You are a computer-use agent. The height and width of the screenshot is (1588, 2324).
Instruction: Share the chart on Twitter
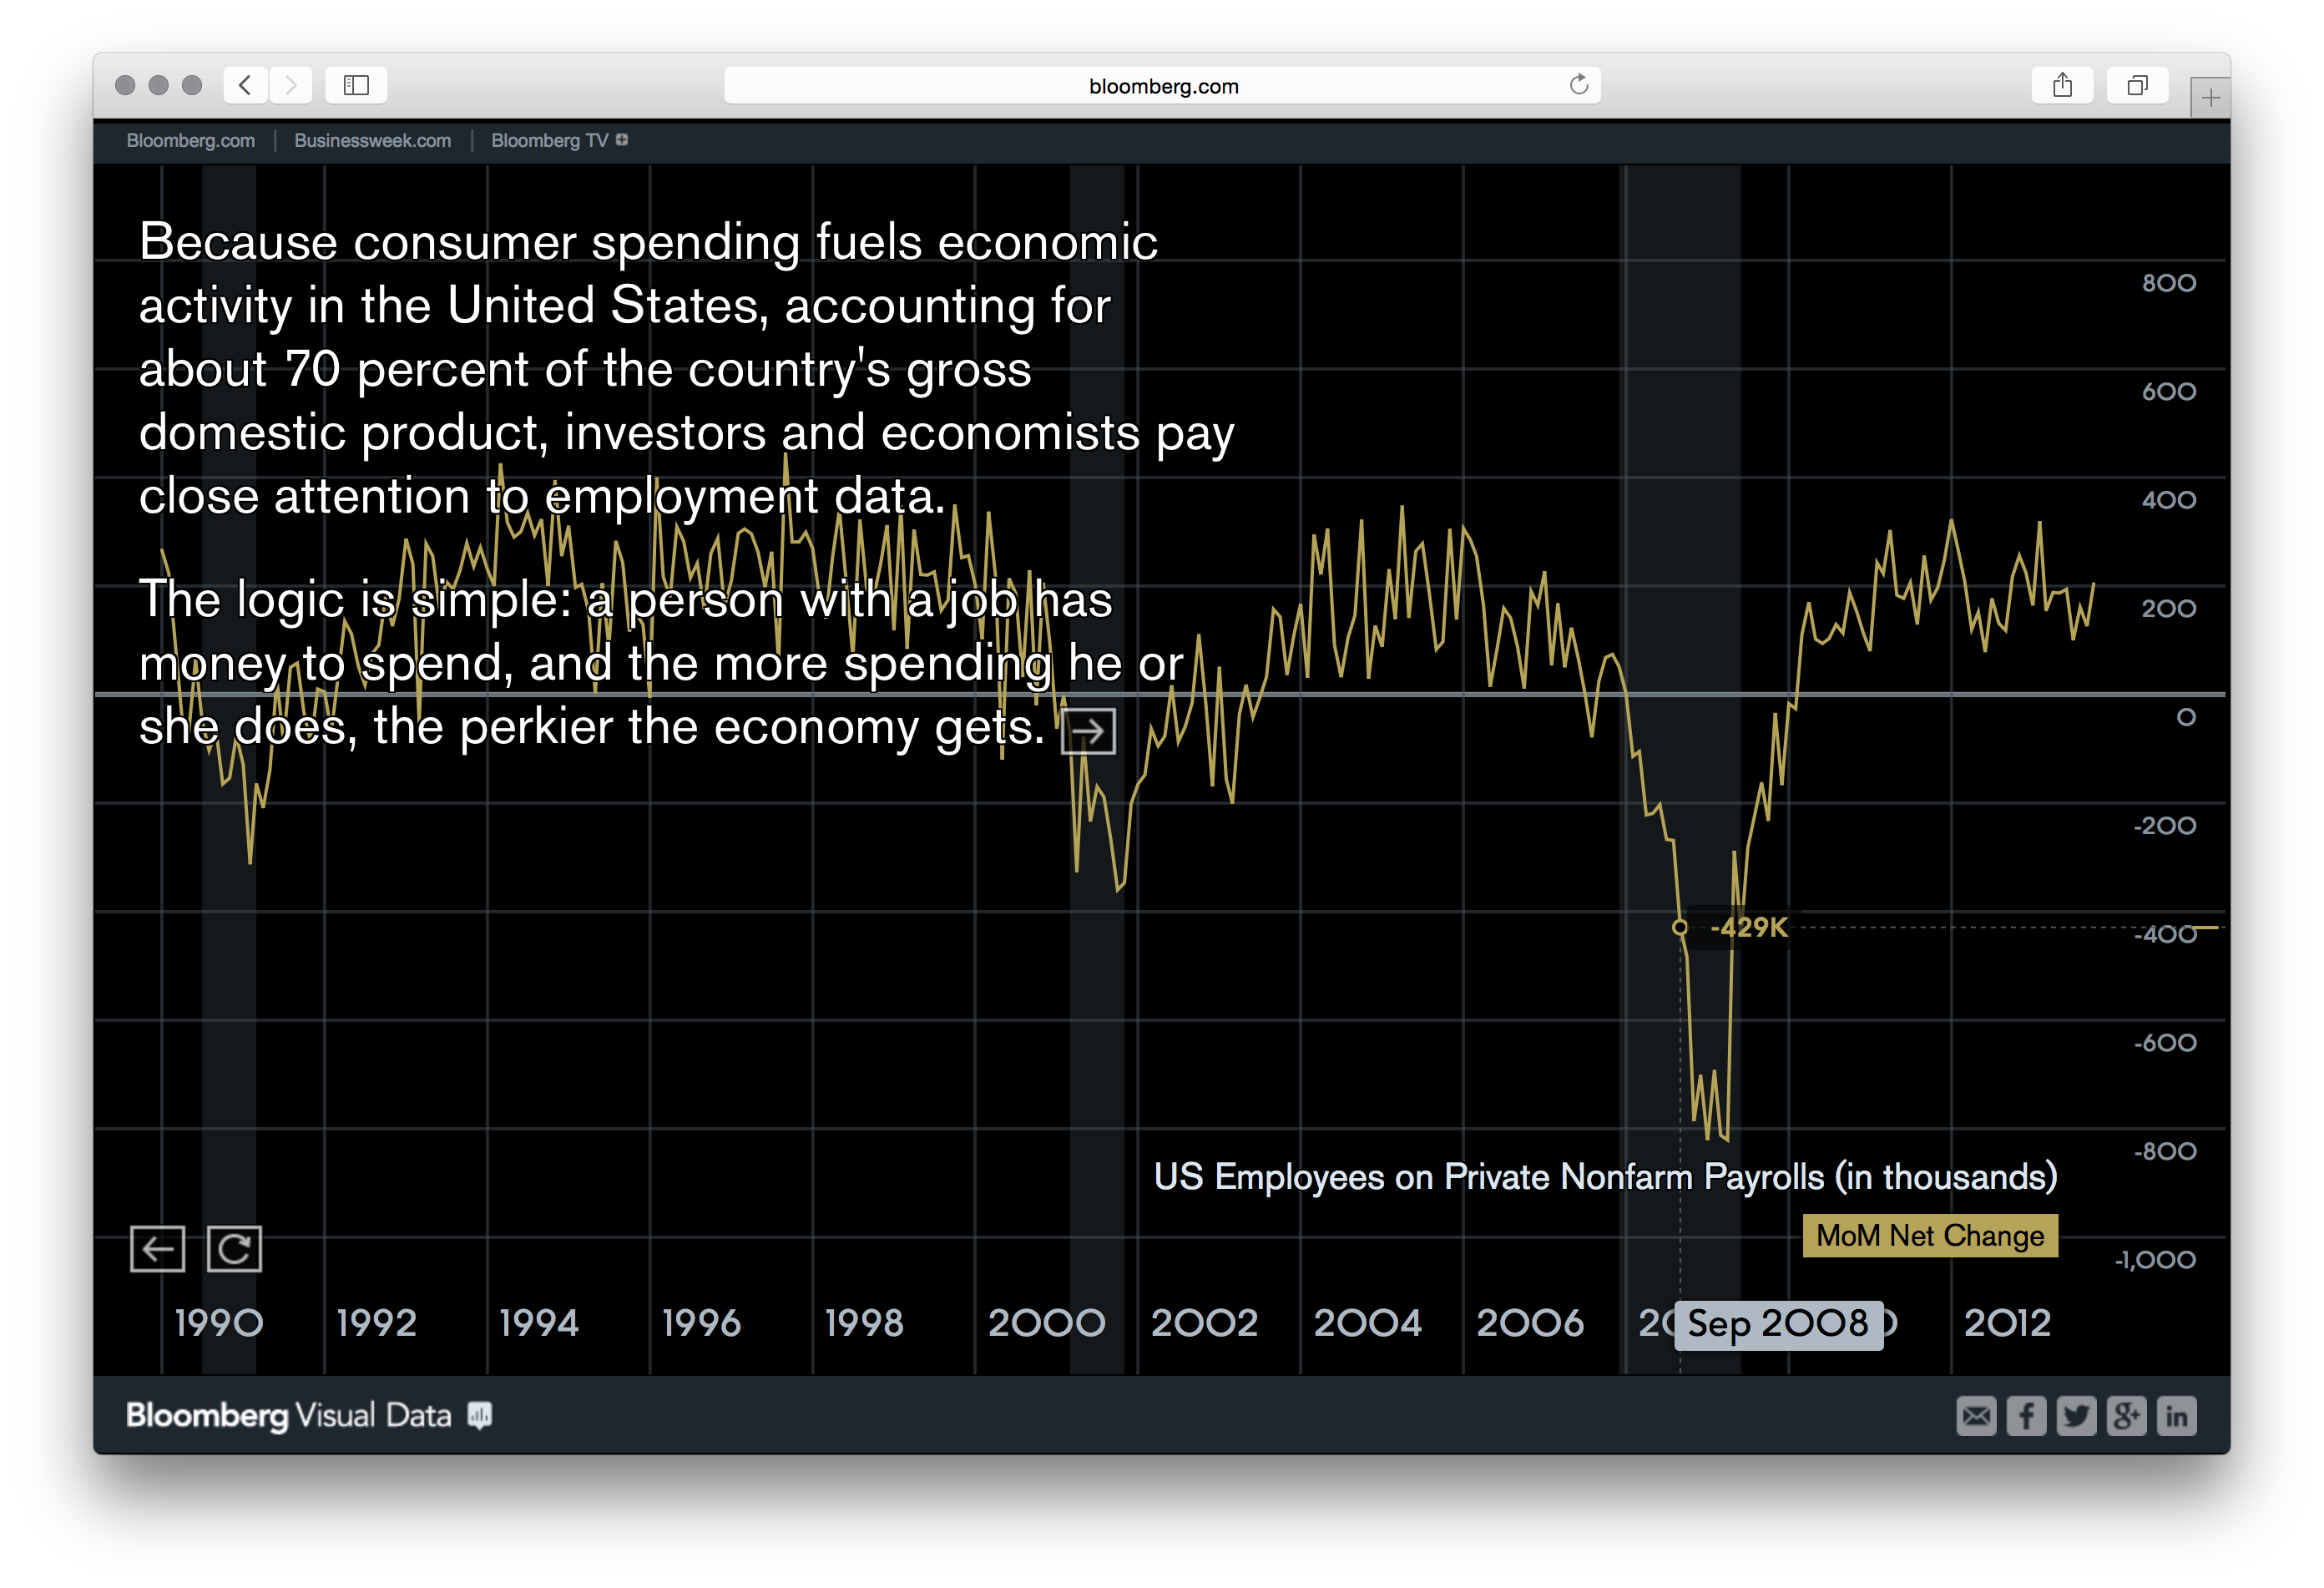point(2077,1416)
